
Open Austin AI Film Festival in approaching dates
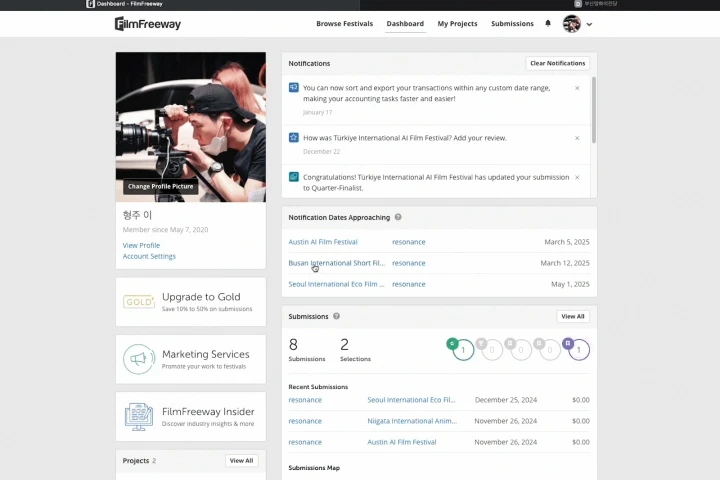click(x=323, y=242)
